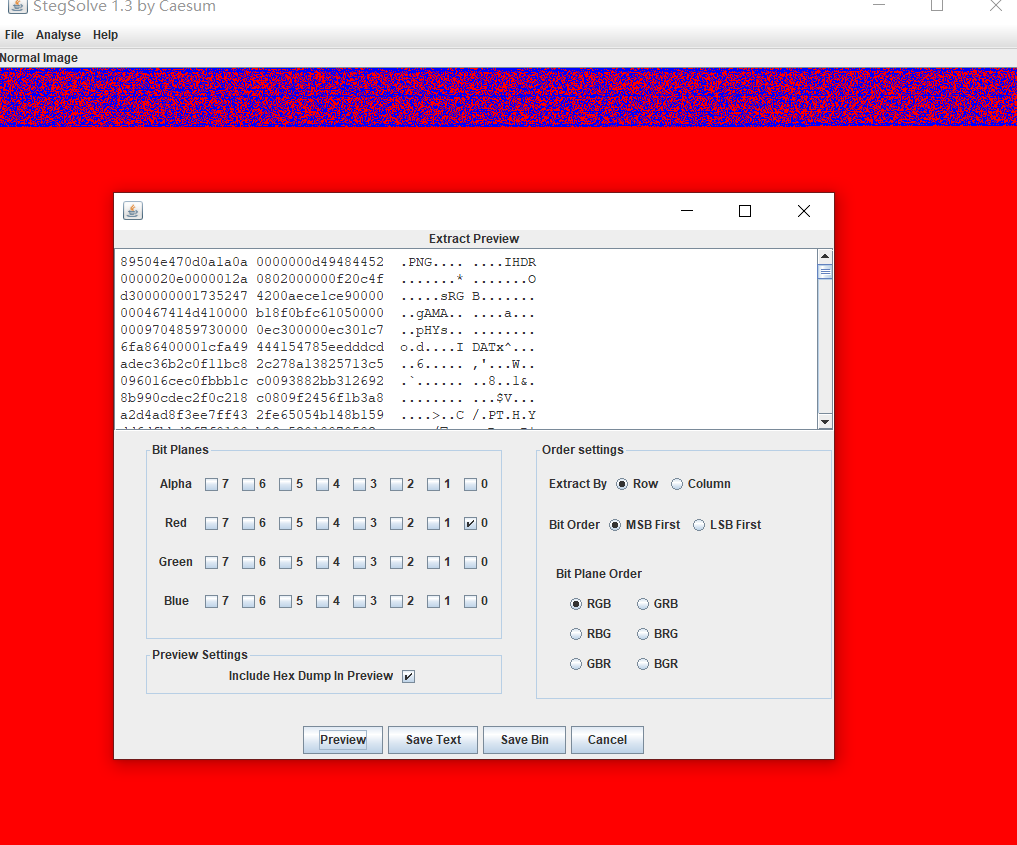Enable Green bit plane 0 checkbox
The image size is (1017, 845).
pyautogui.click(x=471, y=562)
